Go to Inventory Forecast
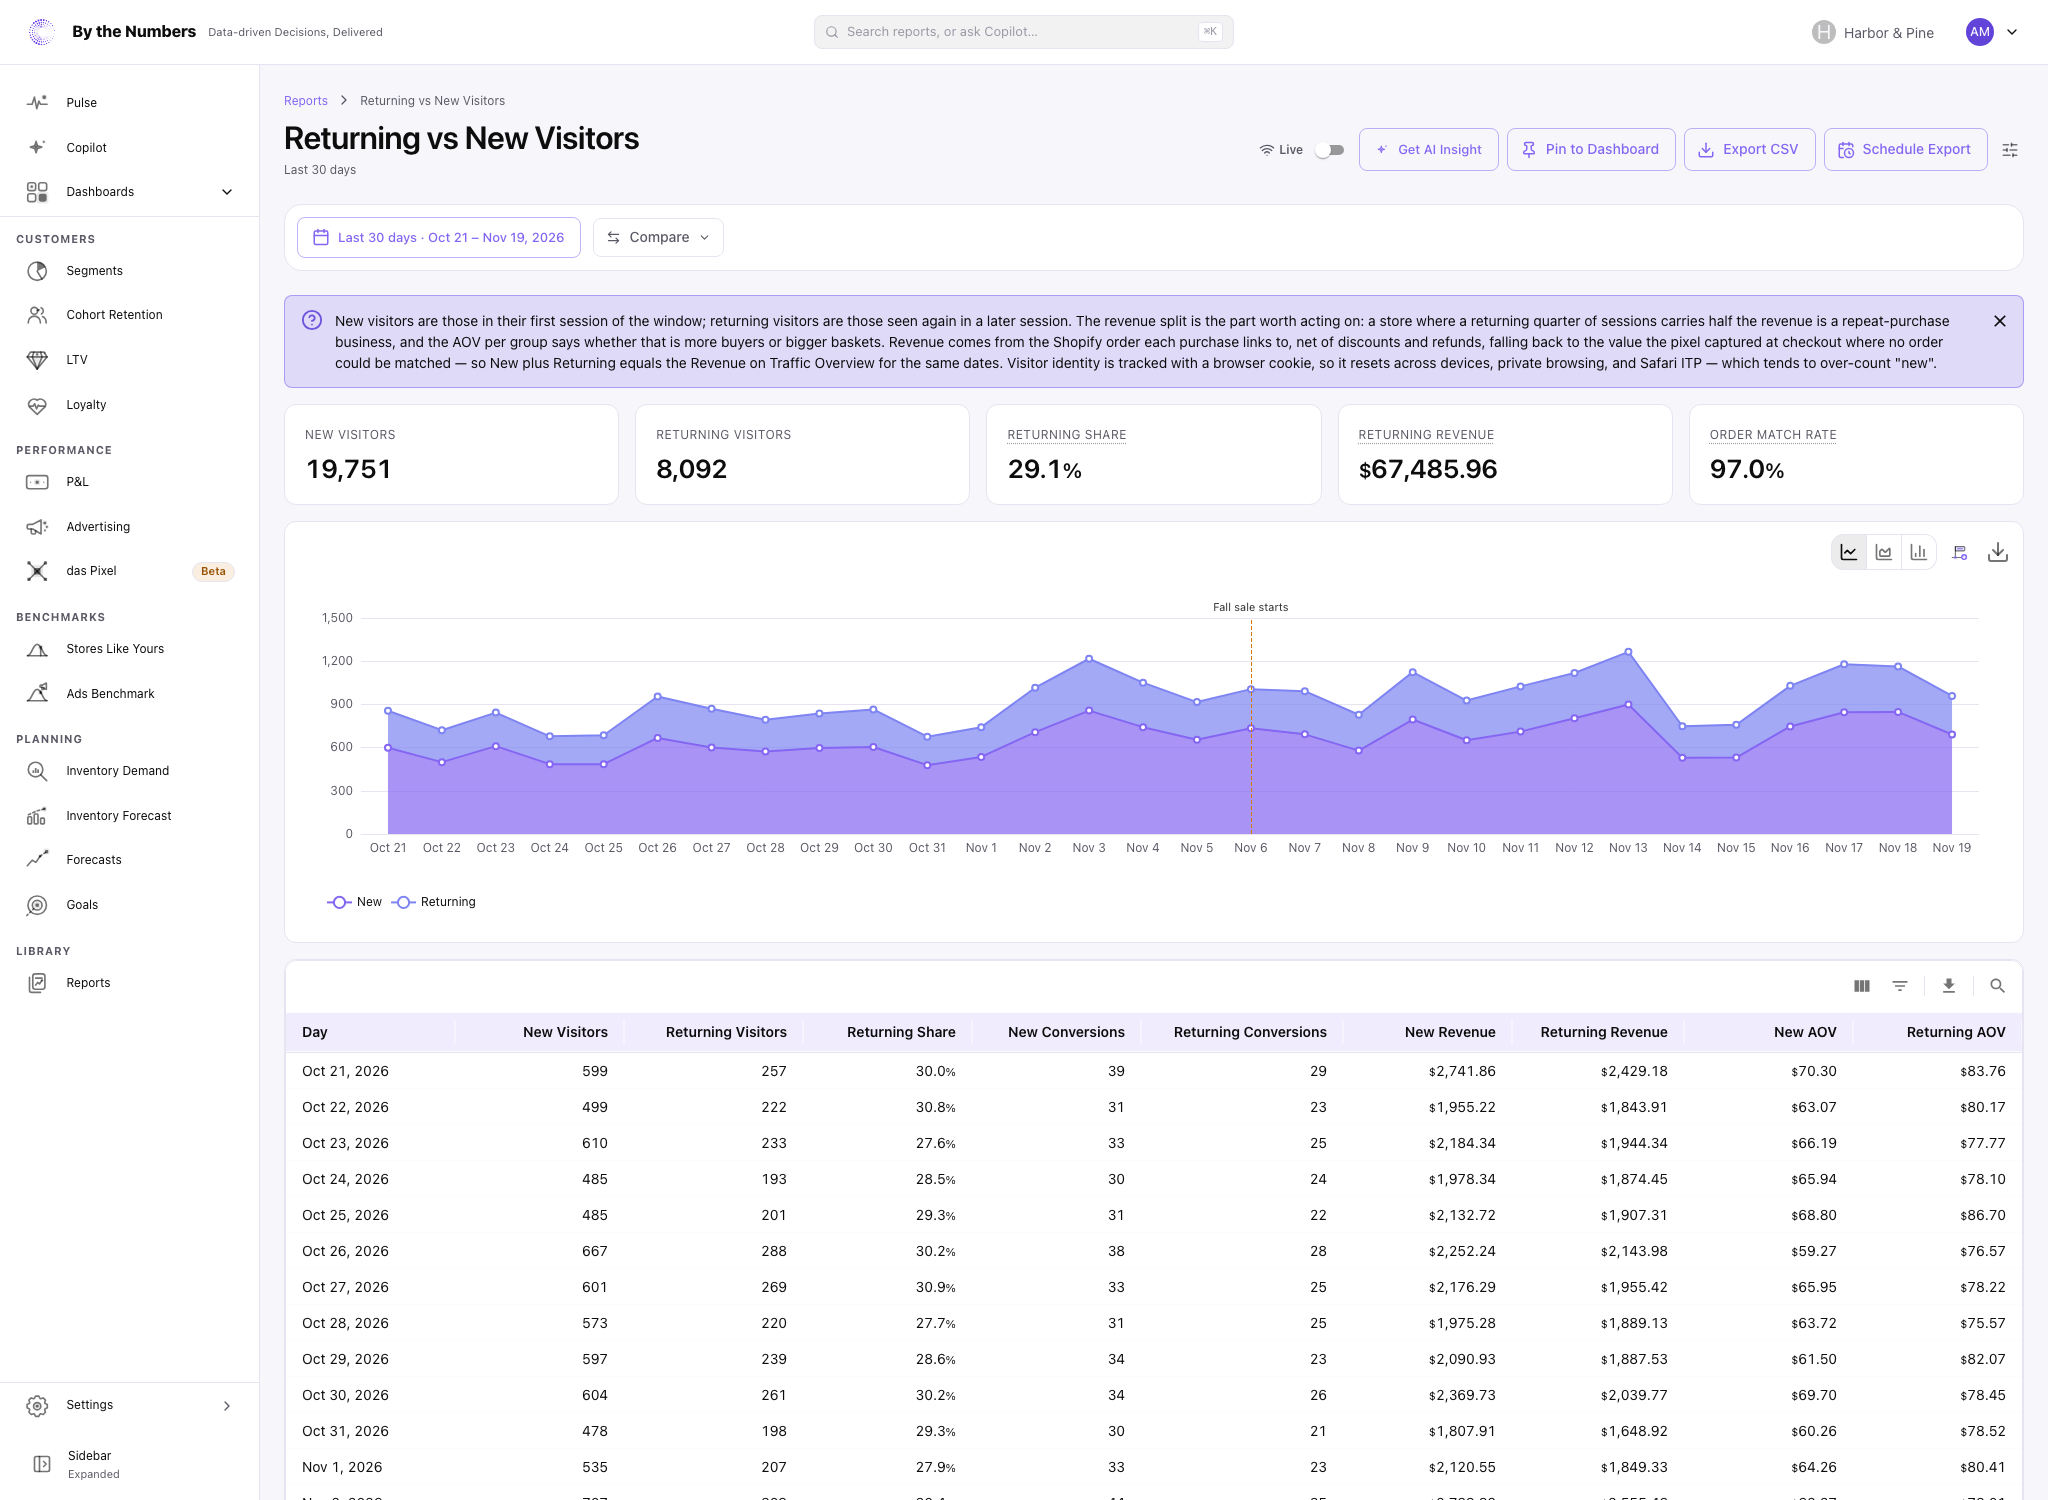The width and height of the screenshot is (2048, 1500). [x=130, y=816]
